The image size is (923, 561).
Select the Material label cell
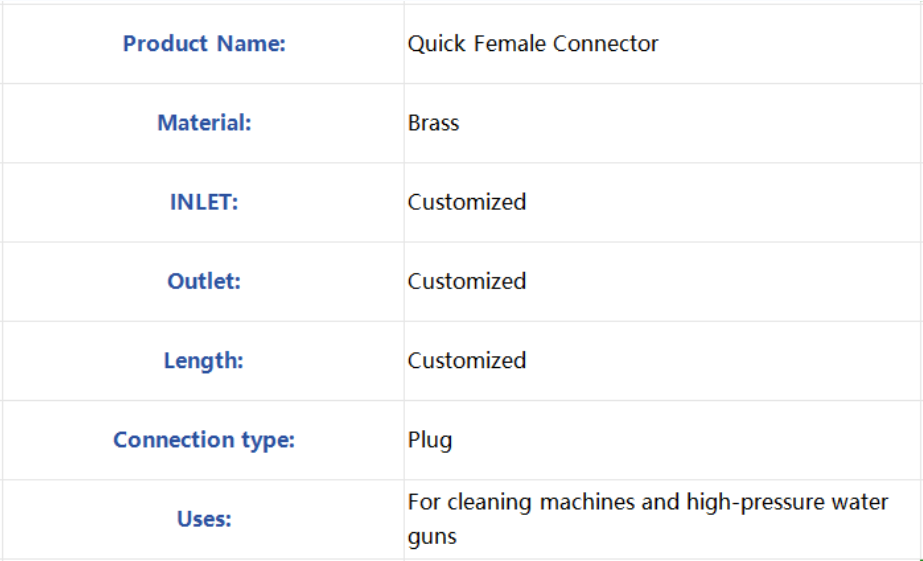tap(203, 123)
